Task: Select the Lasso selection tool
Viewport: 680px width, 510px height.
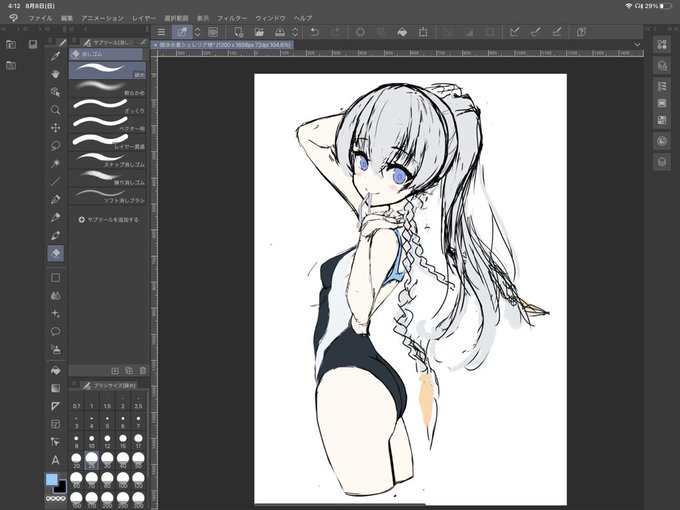Action: [x=56, y=146]
